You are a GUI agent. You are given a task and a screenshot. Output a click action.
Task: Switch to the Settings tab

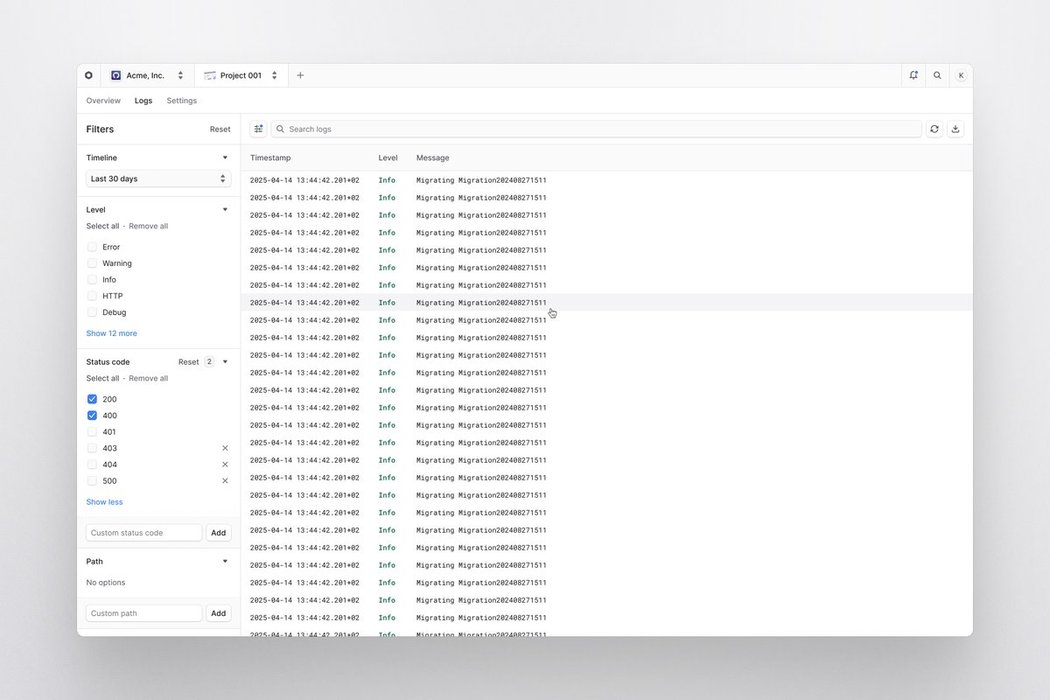point(181,100)
